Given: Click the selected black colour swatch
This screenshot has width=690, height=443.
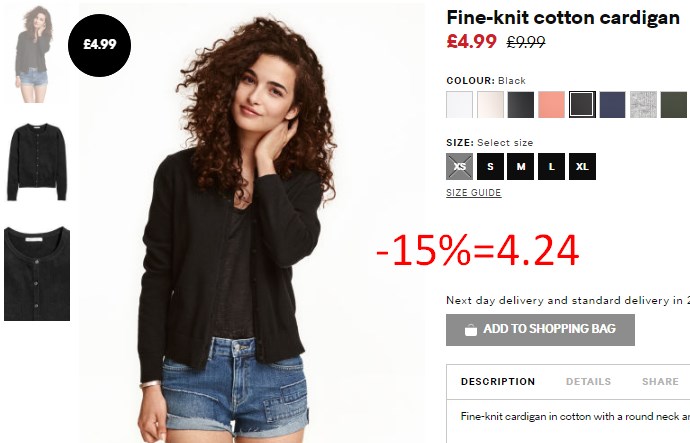Looking at the screenshot, I should [x=582, y=105].
